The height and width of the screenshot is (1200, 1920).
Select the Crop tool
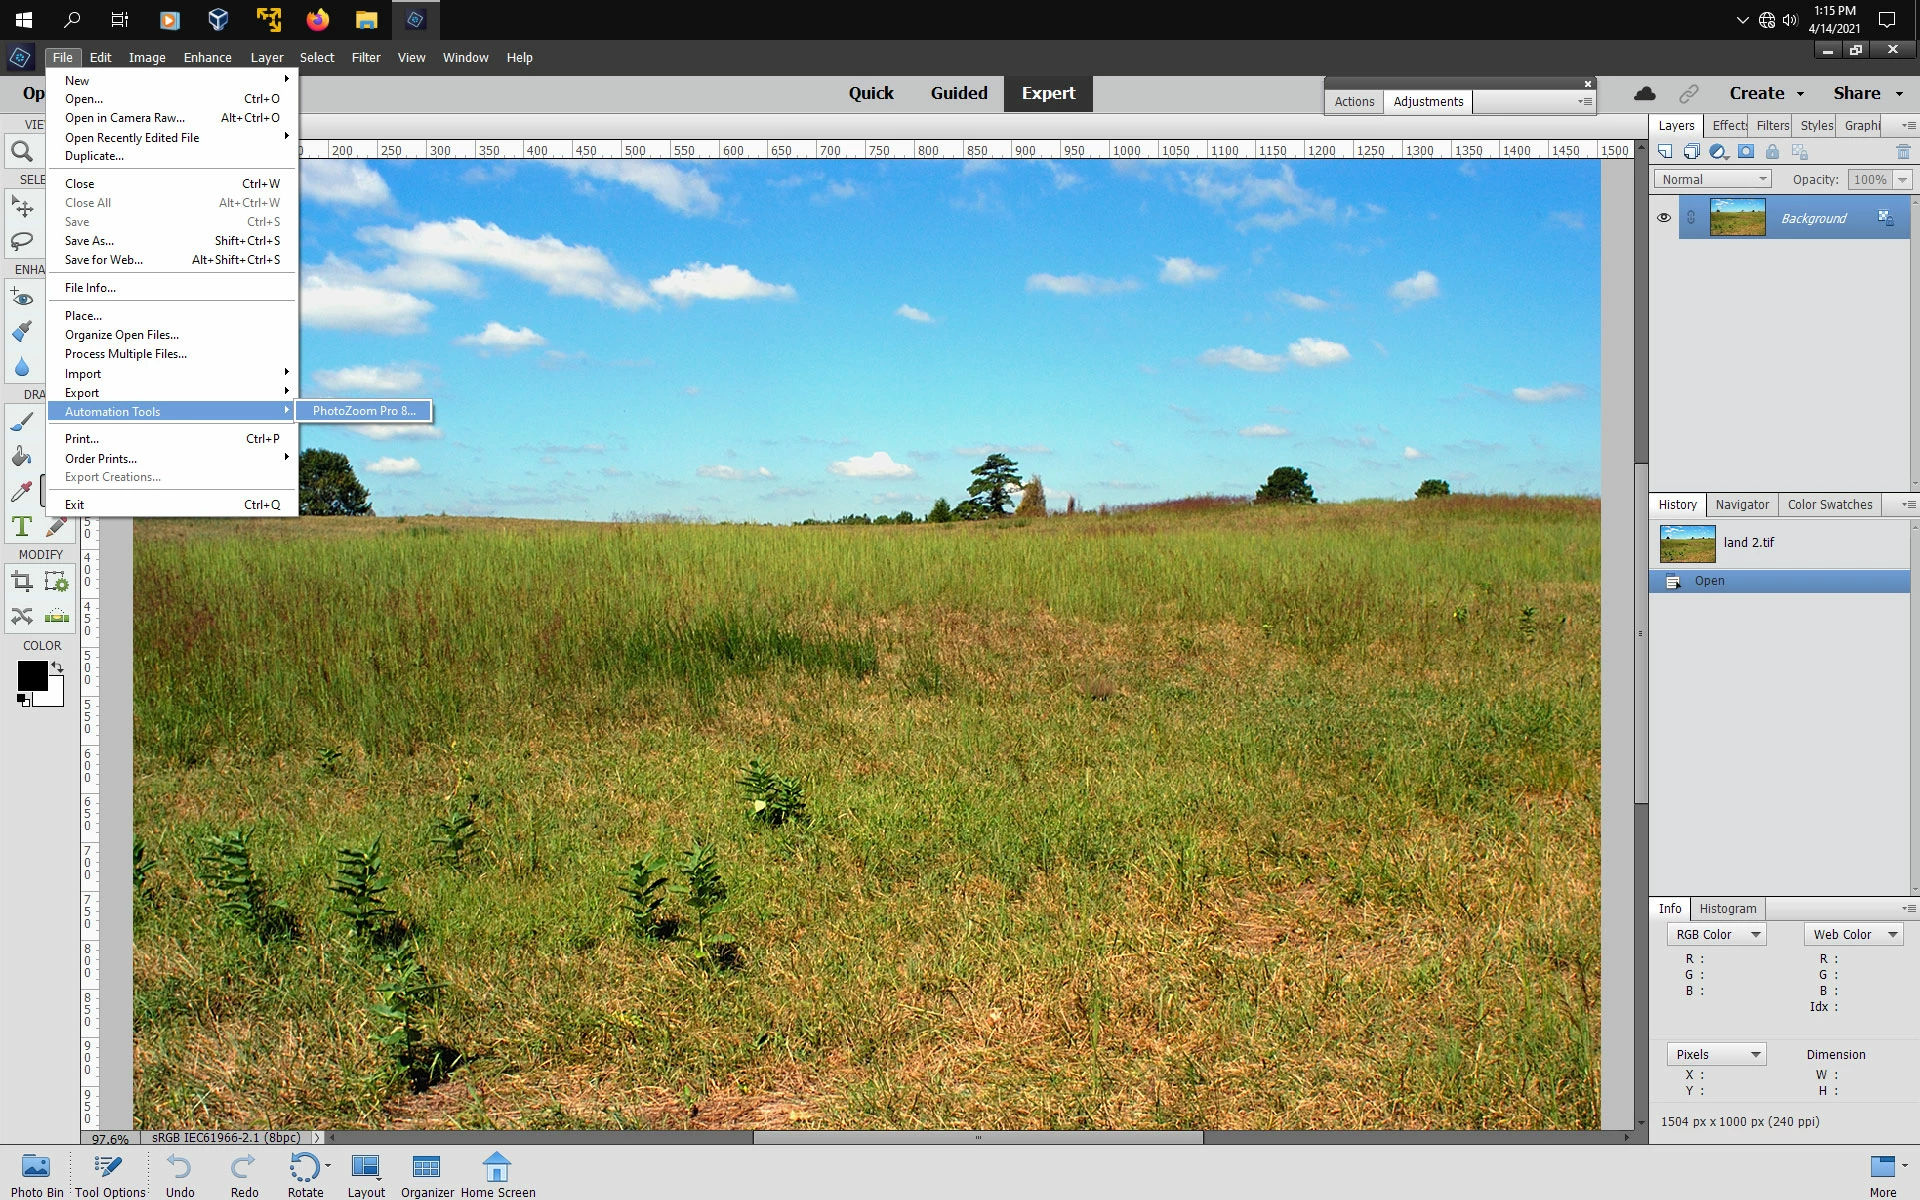point(21,582)
